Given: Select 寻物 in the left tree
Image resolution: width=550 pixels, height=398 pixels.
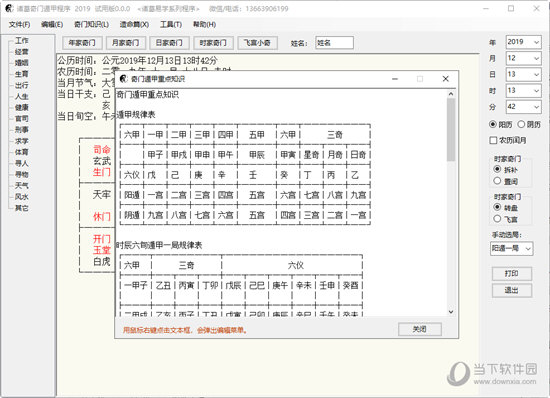Looking at the screenshot, I should [22, 174].
